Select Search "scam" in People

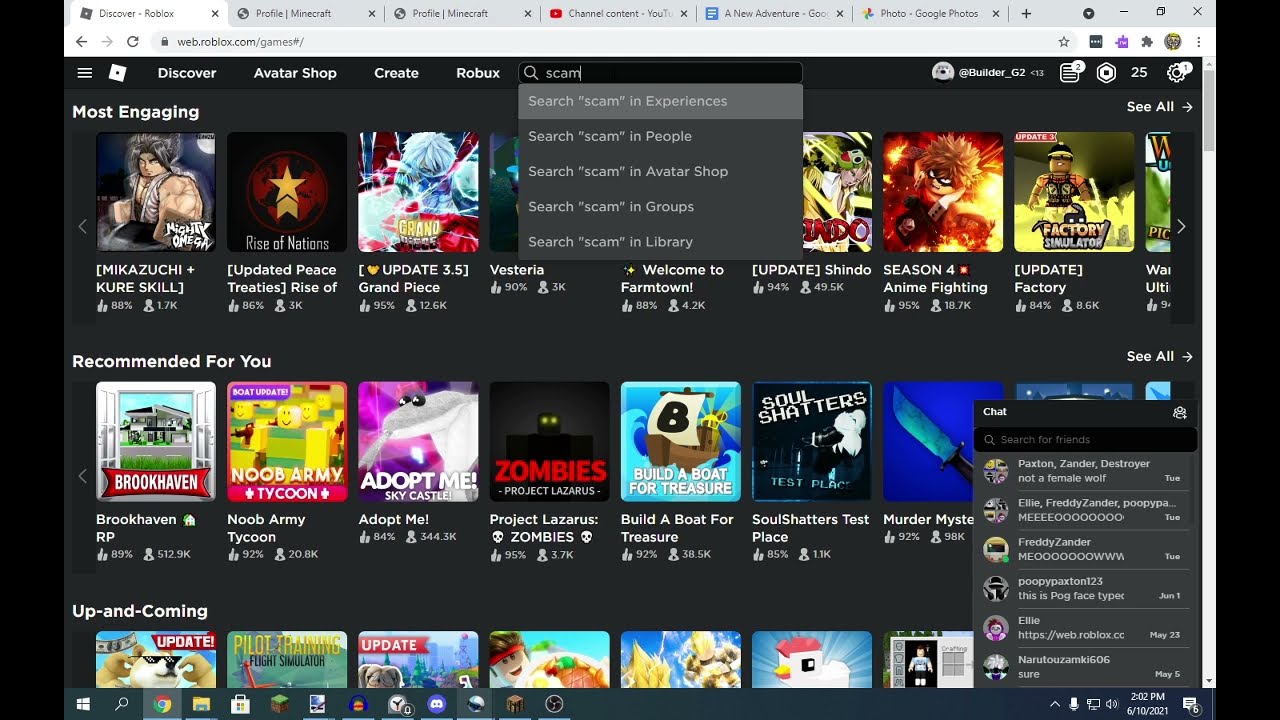660,136
